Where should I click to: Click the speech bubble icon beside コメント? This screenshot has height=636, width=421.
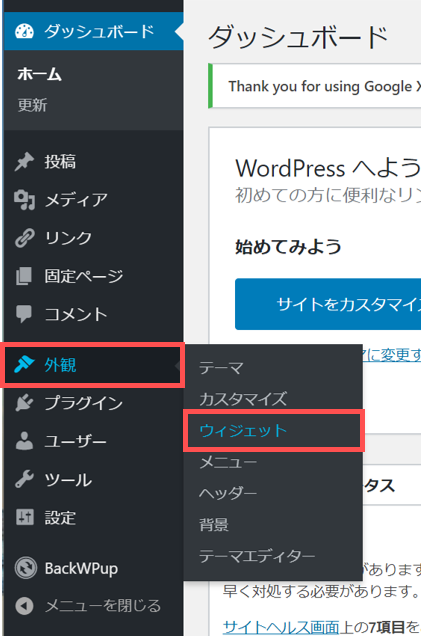(x=24, y=314)
